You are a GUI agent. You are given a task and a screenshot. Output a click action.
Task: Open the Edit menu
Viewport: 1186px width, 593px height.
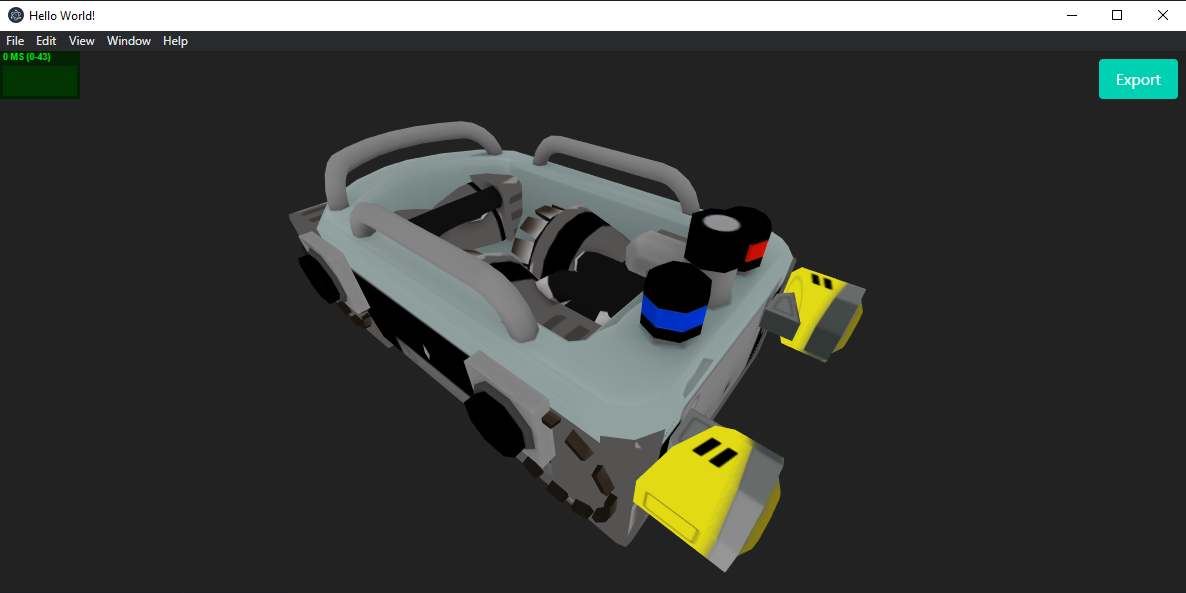point(46,41)
